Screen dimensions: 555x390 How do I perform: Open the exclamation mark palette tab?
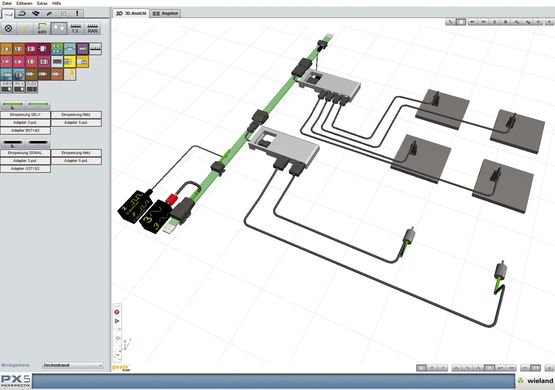[77, 13]
